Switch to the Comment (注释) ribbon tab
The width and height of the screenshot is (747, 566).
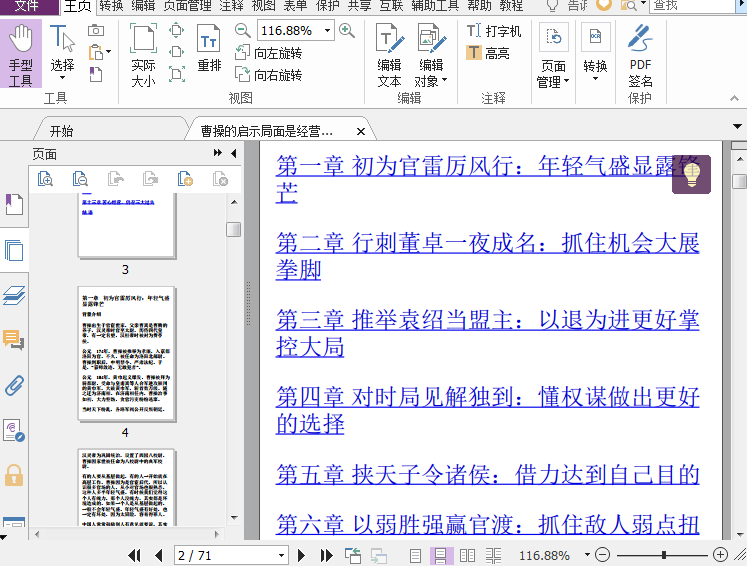pos(232,6)
